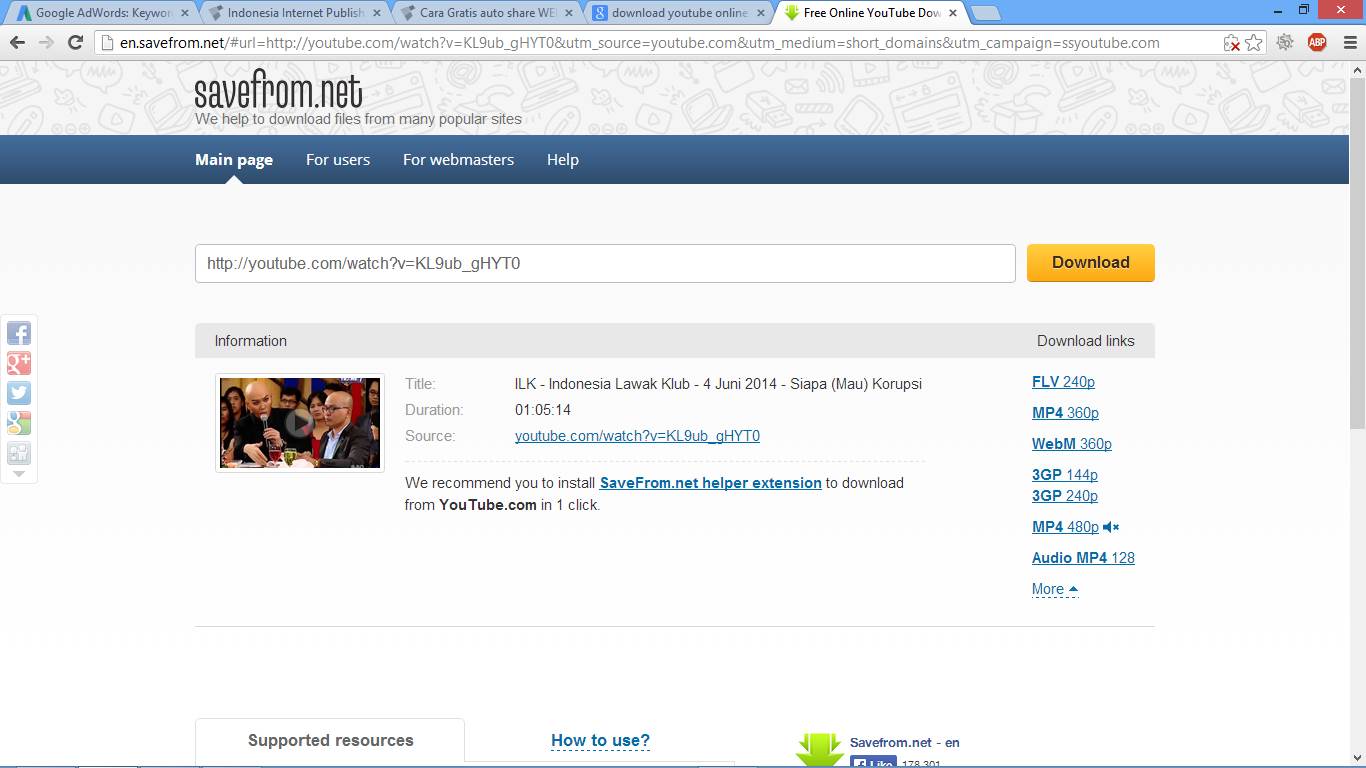Open the Savefrom.net - en page link

coord(905,742)
